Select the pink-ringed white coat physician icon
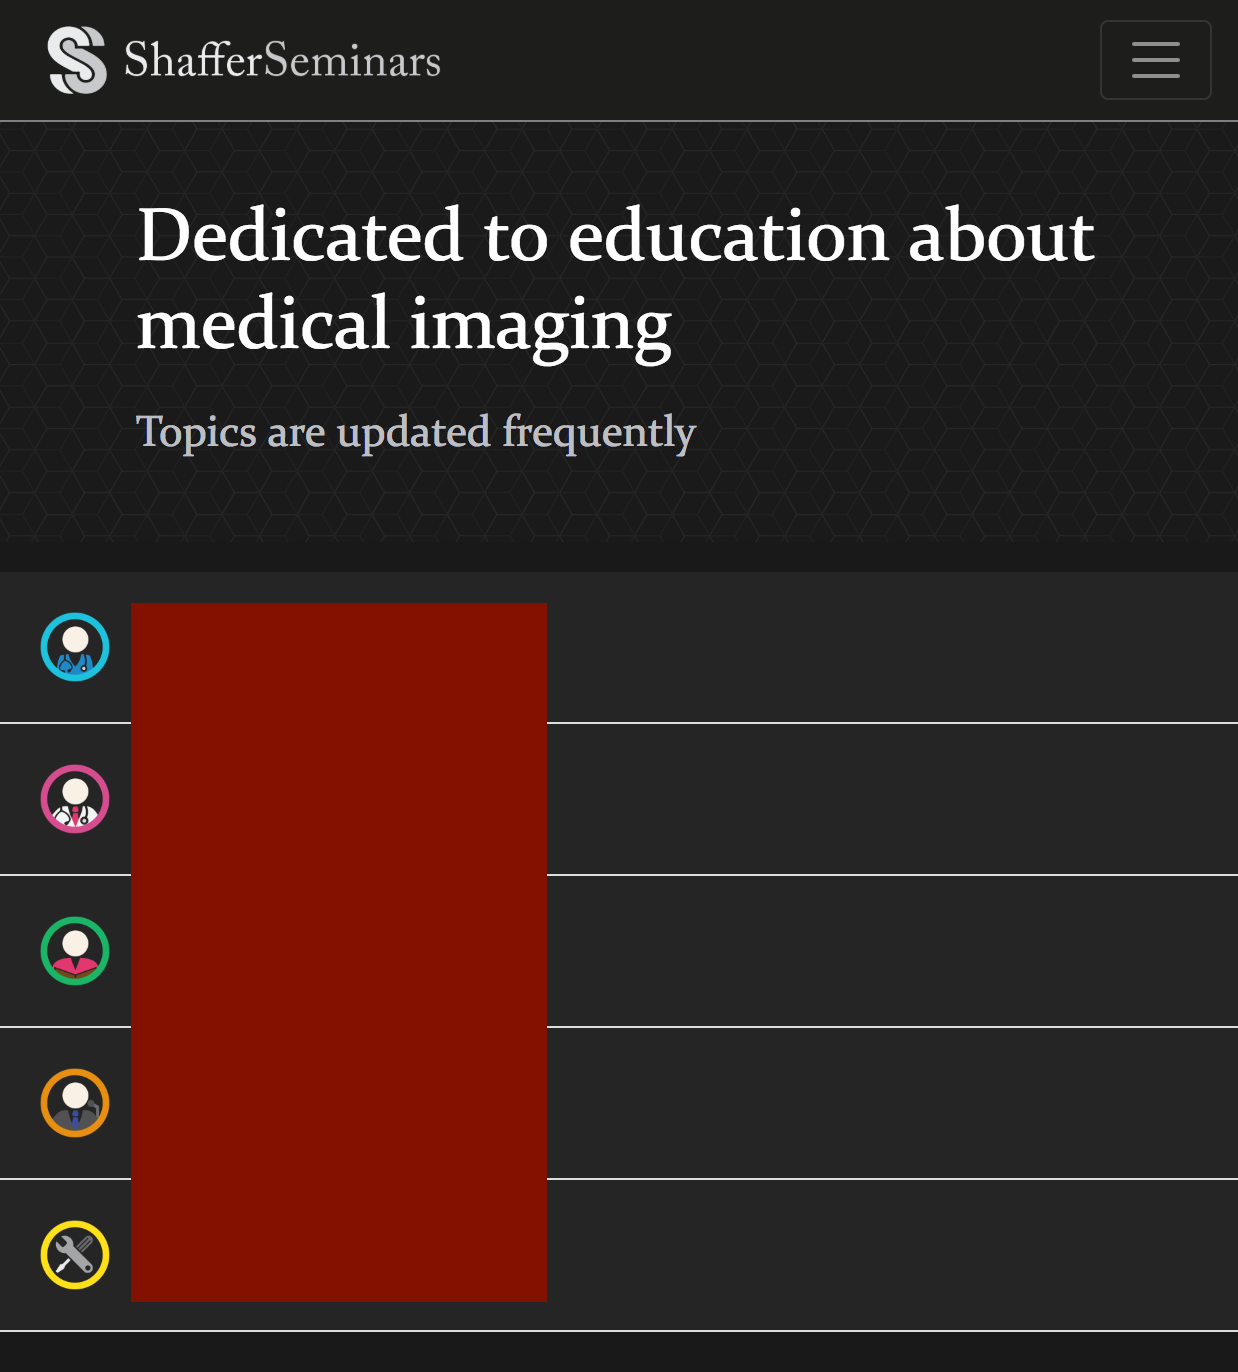 click(x=75, y=799)
